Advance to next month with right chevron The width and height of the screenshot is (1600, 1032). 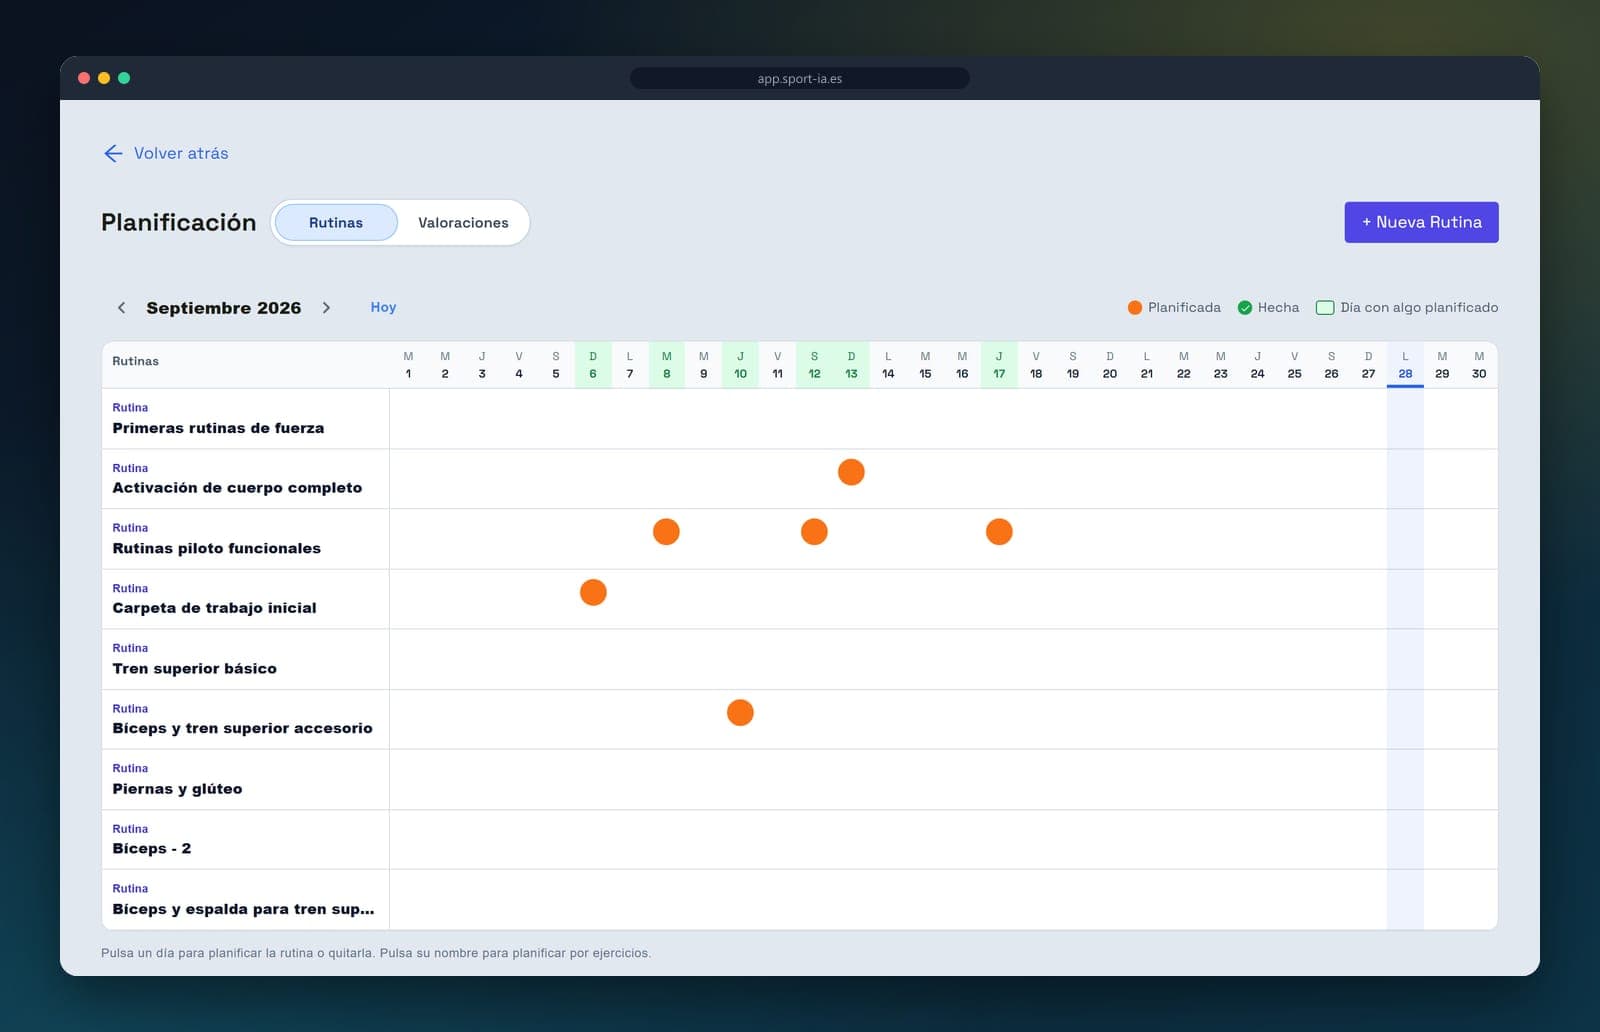326,308
